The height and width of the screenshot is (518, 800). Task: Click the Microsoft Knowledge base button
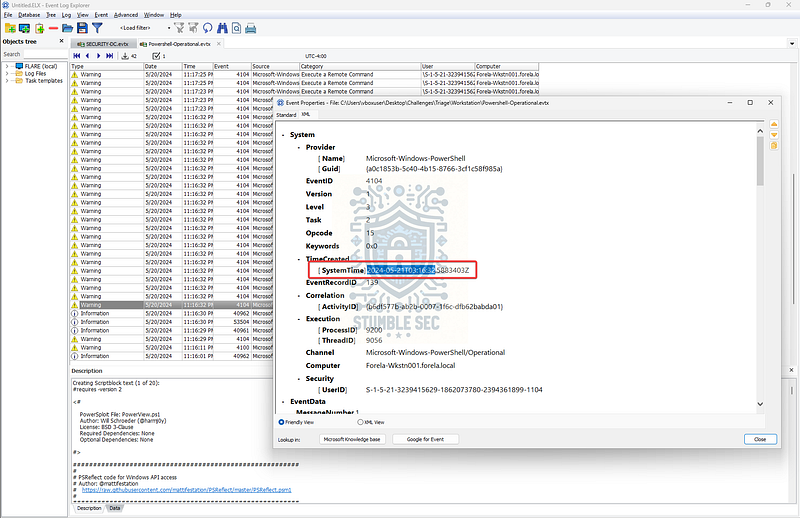[352, 439]
